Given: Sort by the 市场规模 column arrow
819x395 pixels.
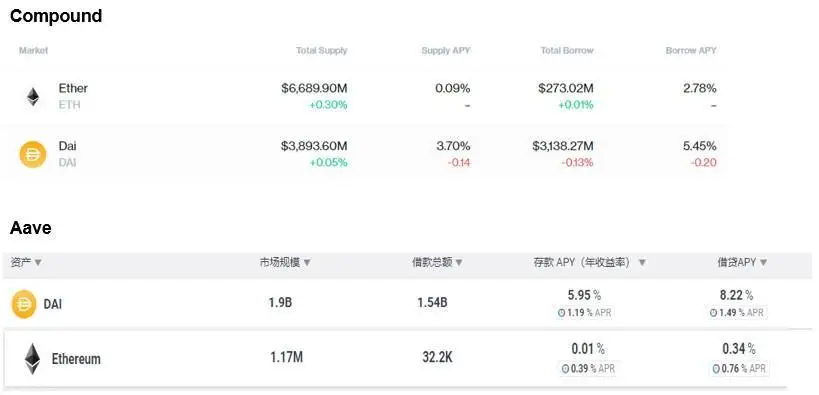Looking at the screenshot, I should coord(307,262).
